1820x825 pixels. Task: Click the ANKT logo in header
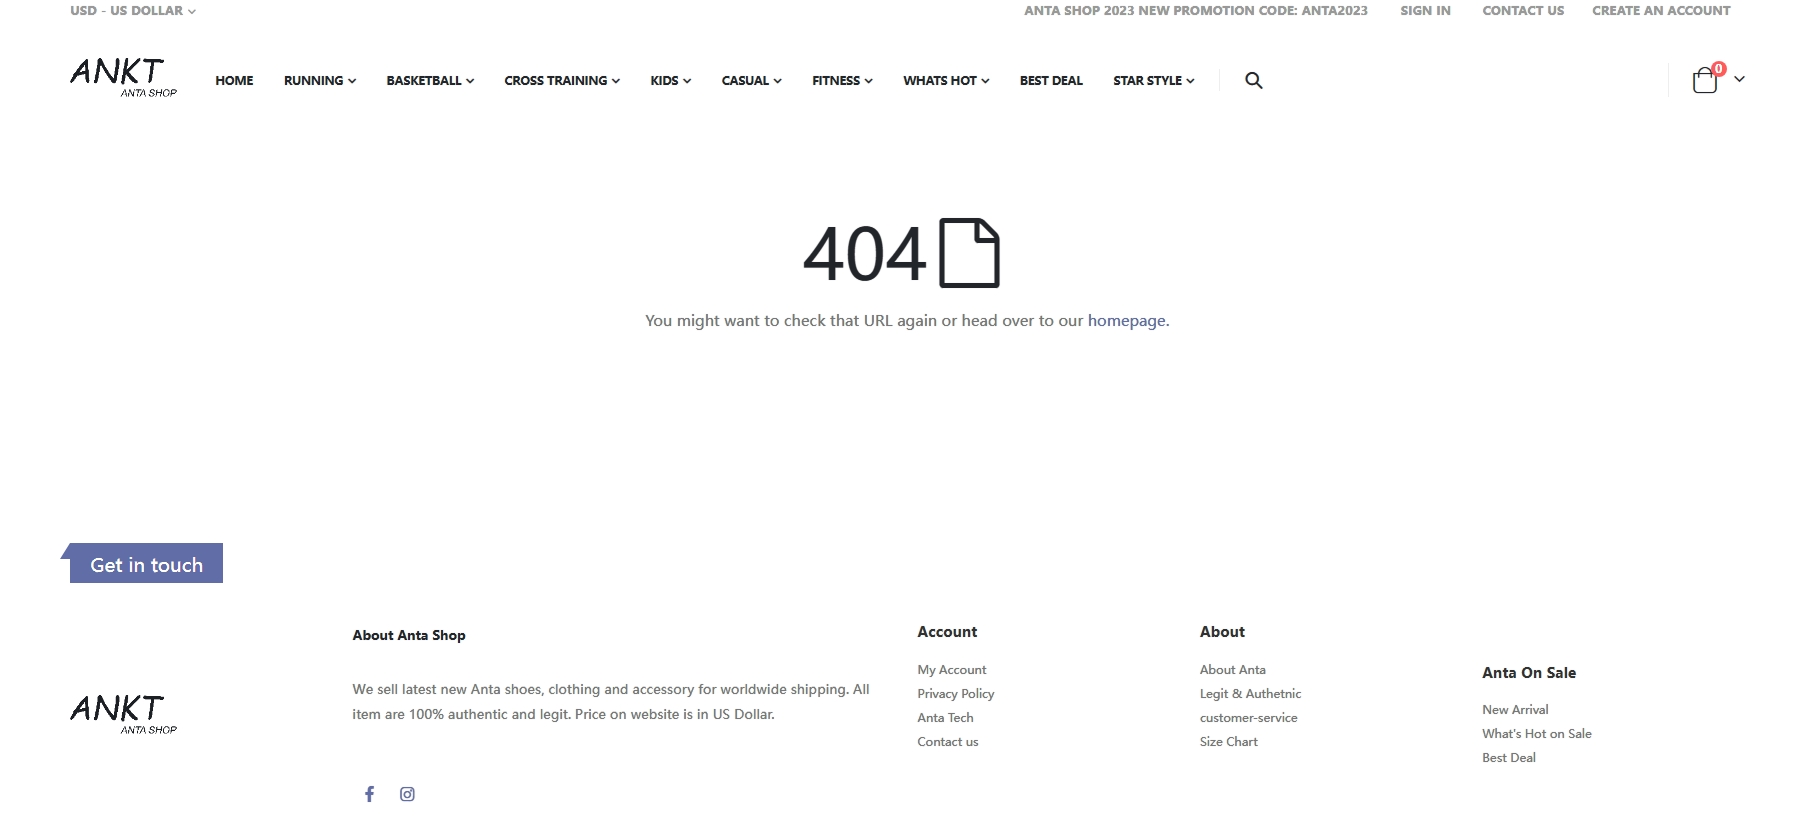[123, 77]
